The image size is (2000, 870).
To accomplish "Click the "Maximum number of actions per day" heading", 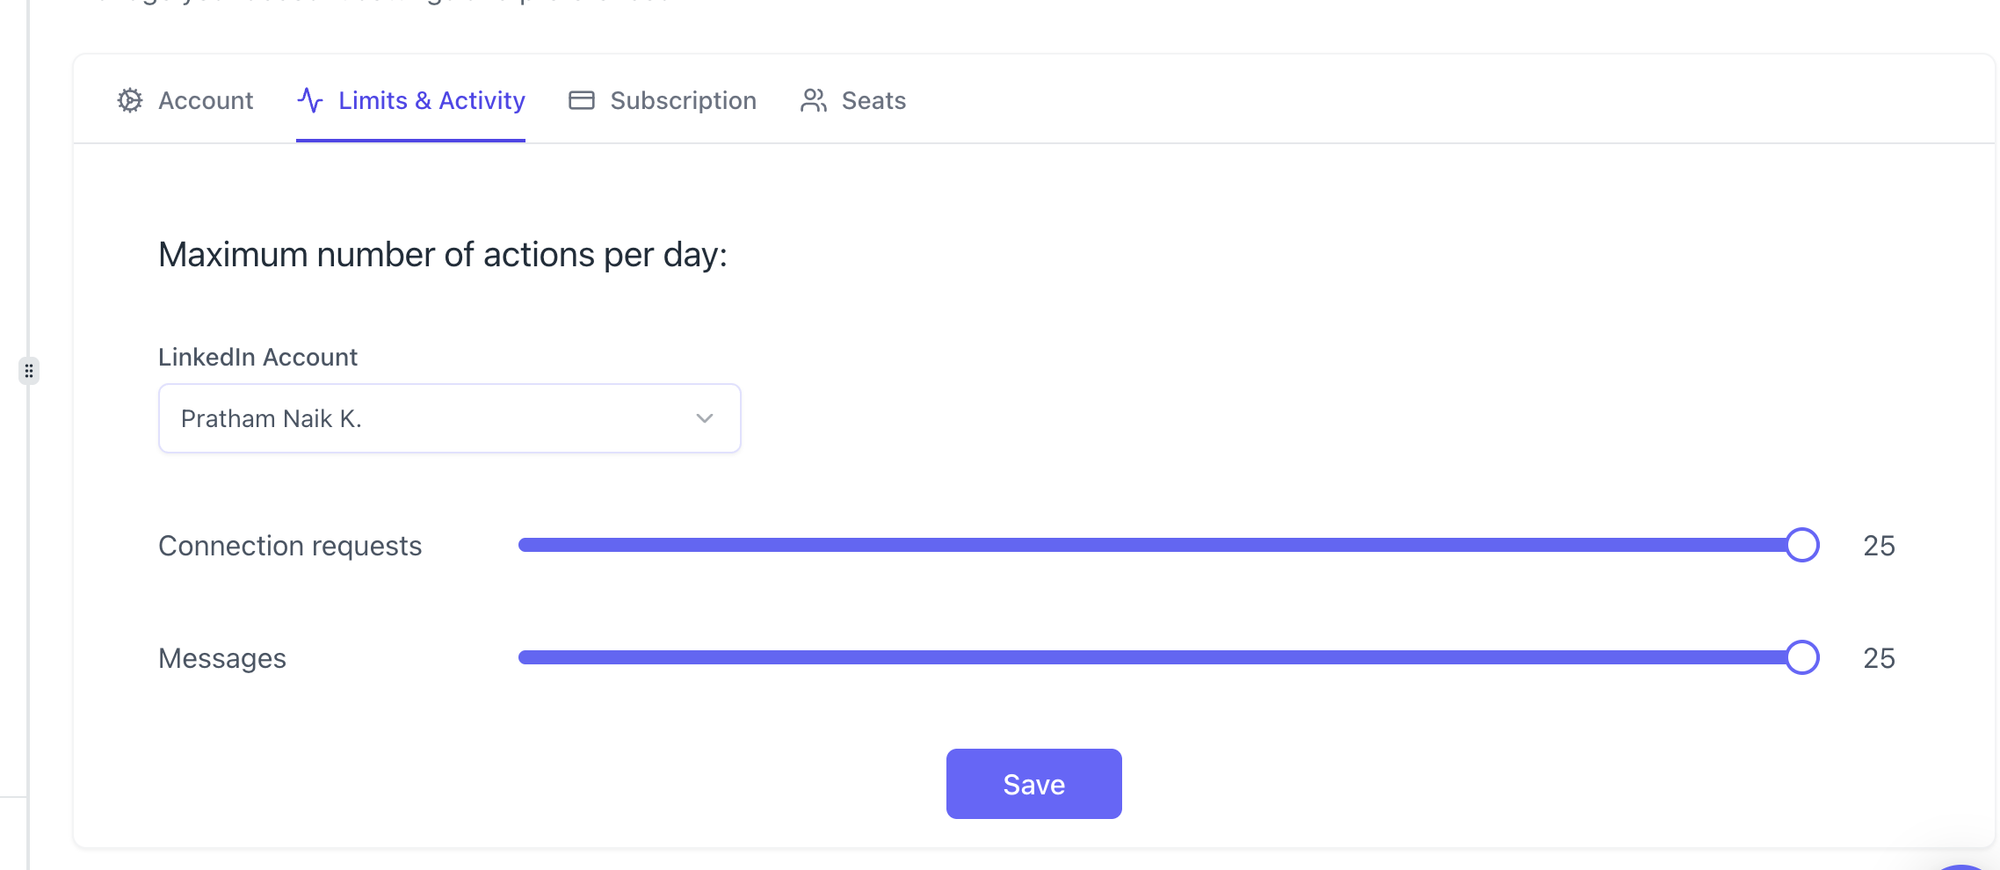I will [442, 255].
